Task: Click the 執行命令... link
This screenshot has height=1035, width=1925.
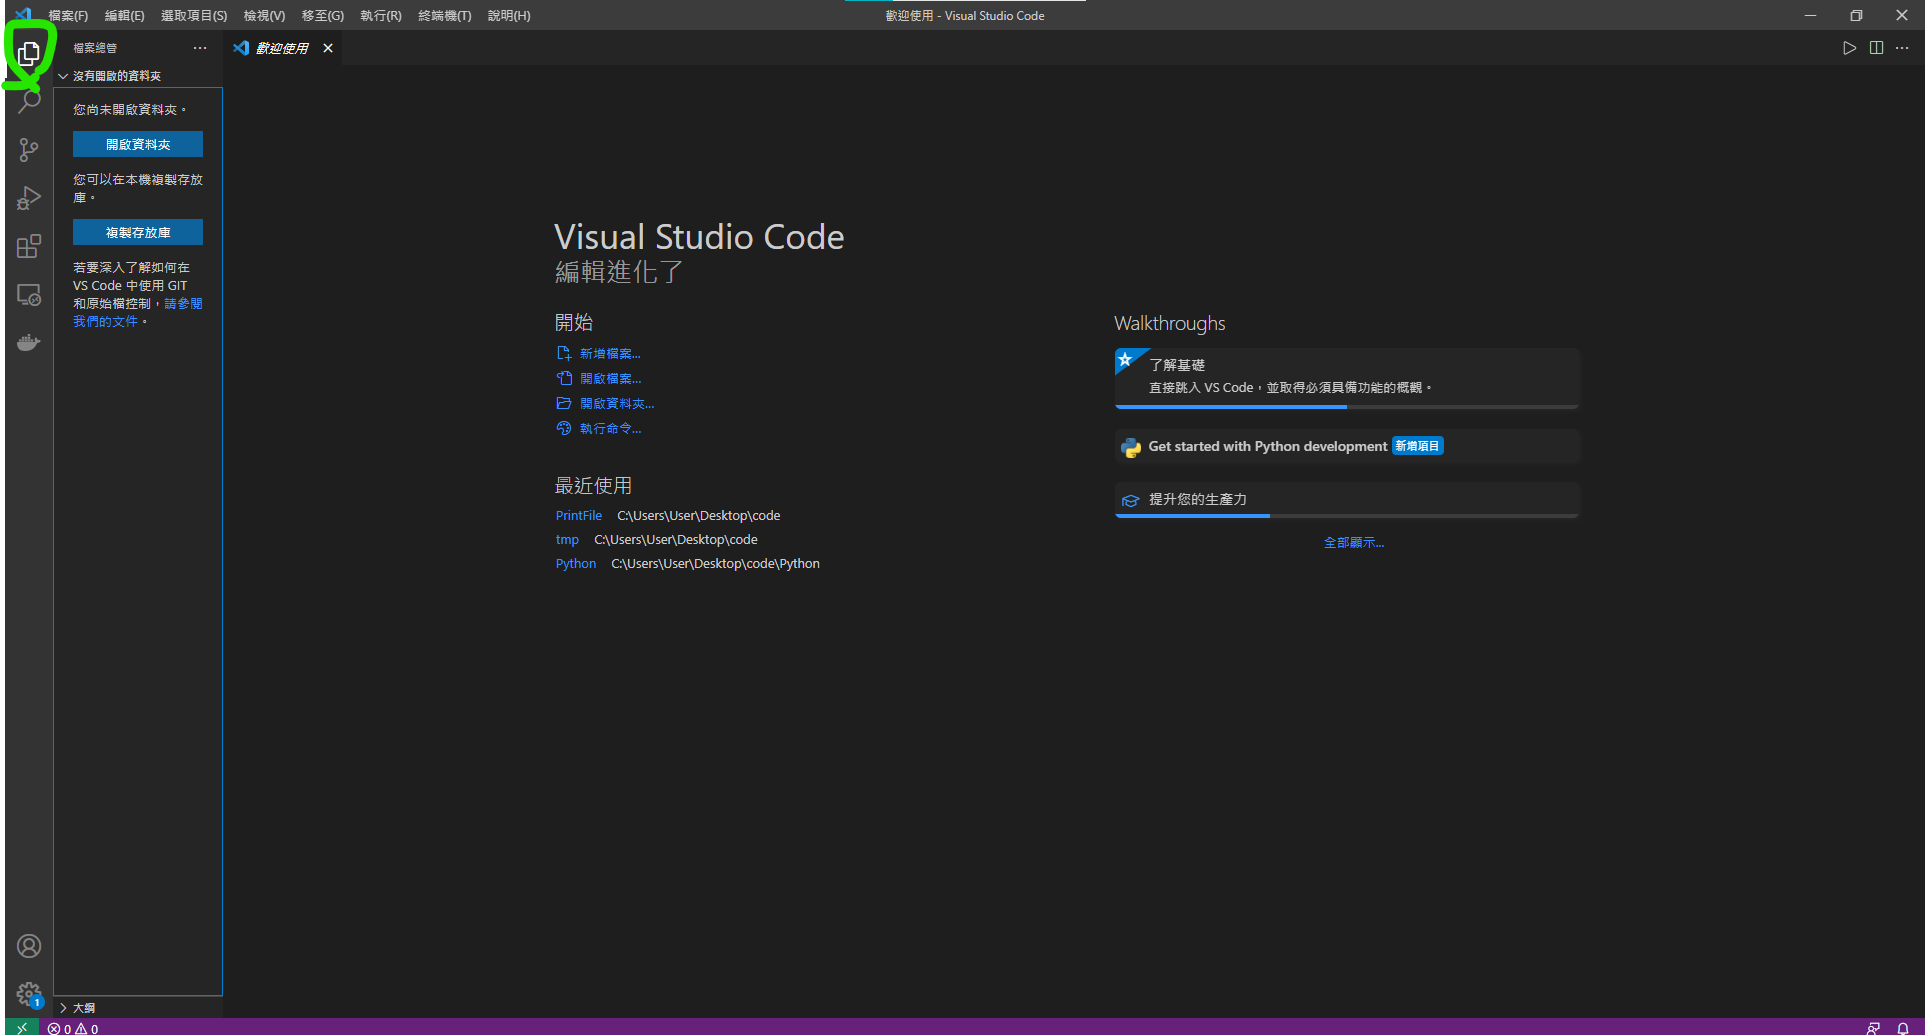Action: [x=610, y=429]
